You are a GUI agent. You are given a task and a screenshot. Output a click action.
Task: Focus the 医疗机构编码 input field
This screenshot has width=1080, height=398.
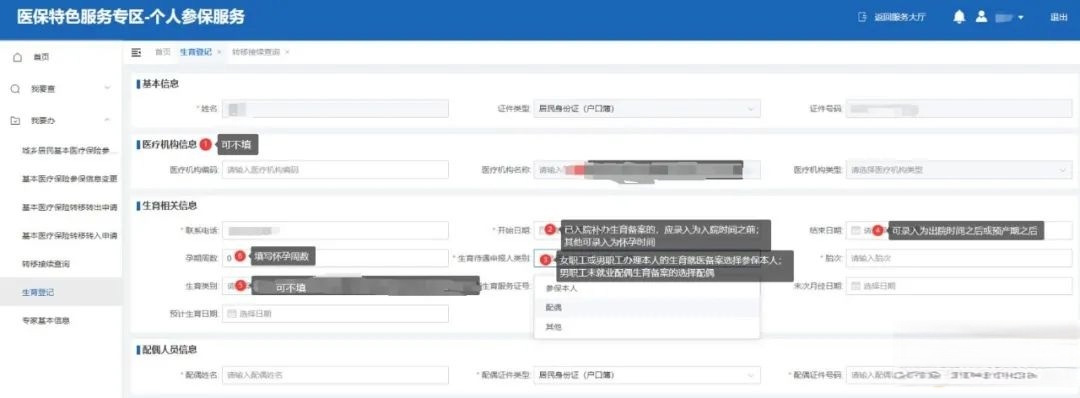click(x=335, y=169)
